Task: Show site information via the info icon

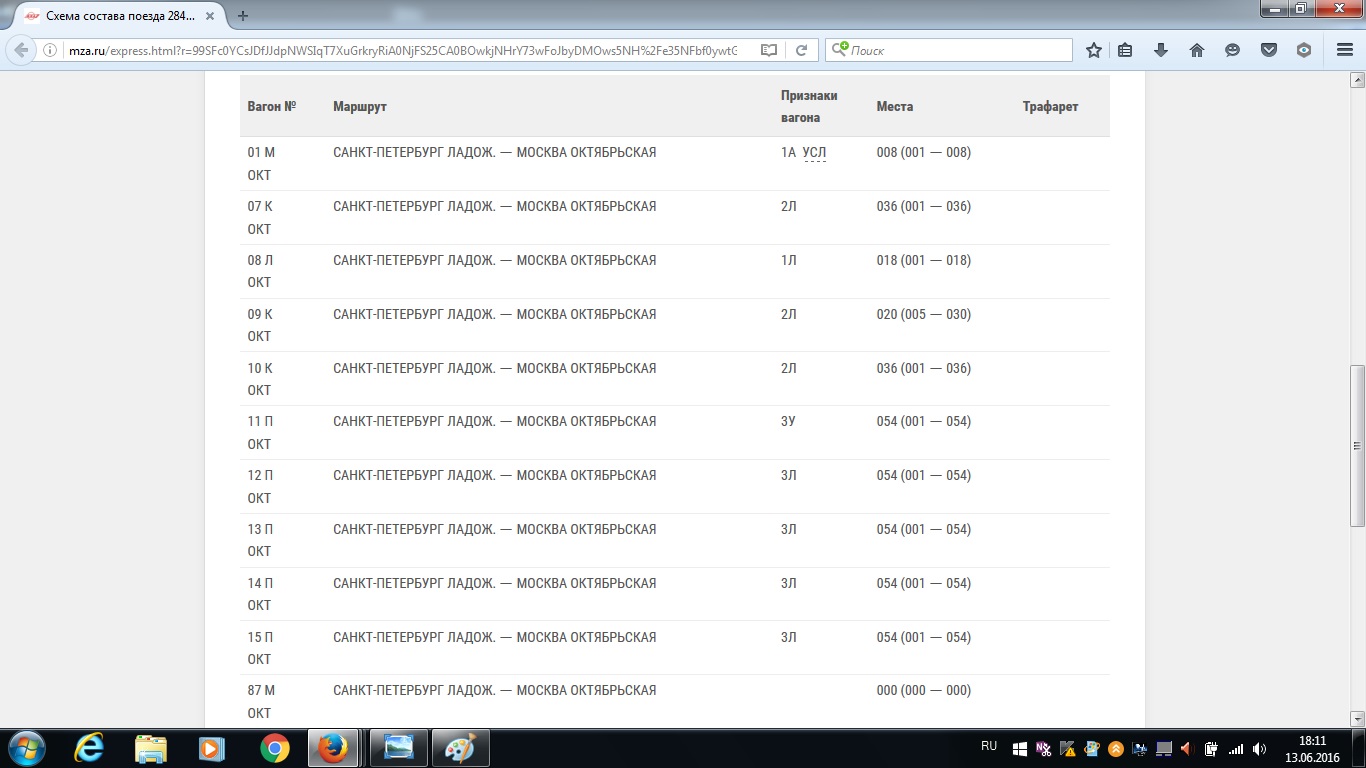Action: tap(51, 50)
